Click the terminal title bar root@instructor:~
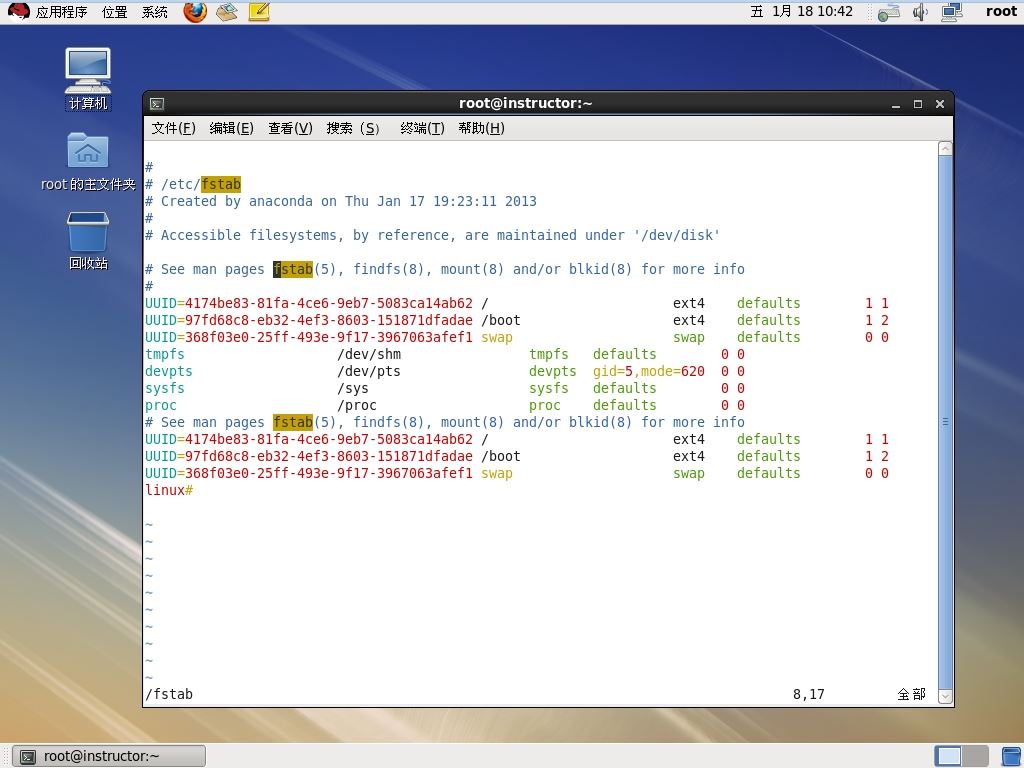This screenshot has width=1024, height=768. tap(526, 103)
